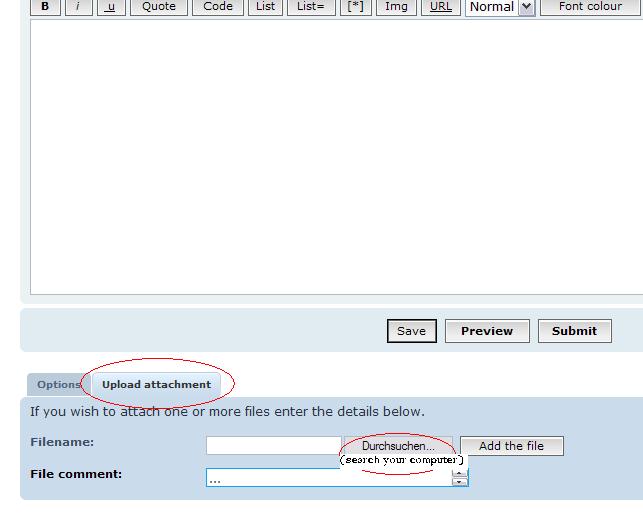Focus the File comment text box
Screen dimensions: 643x518
(x=337, y=477)
